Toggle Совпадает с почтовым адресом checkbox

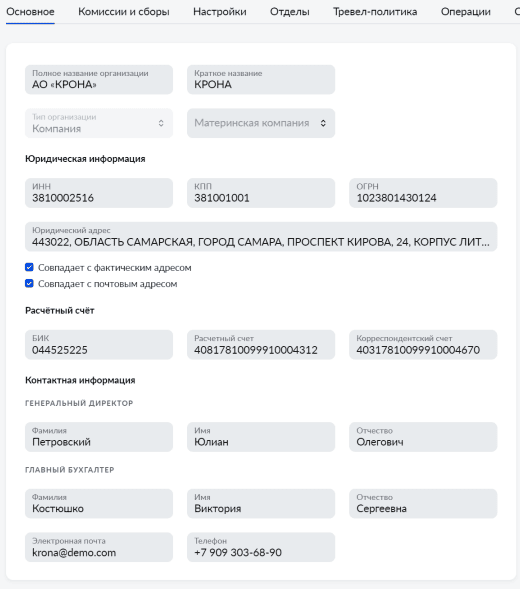tap(29, 283)
